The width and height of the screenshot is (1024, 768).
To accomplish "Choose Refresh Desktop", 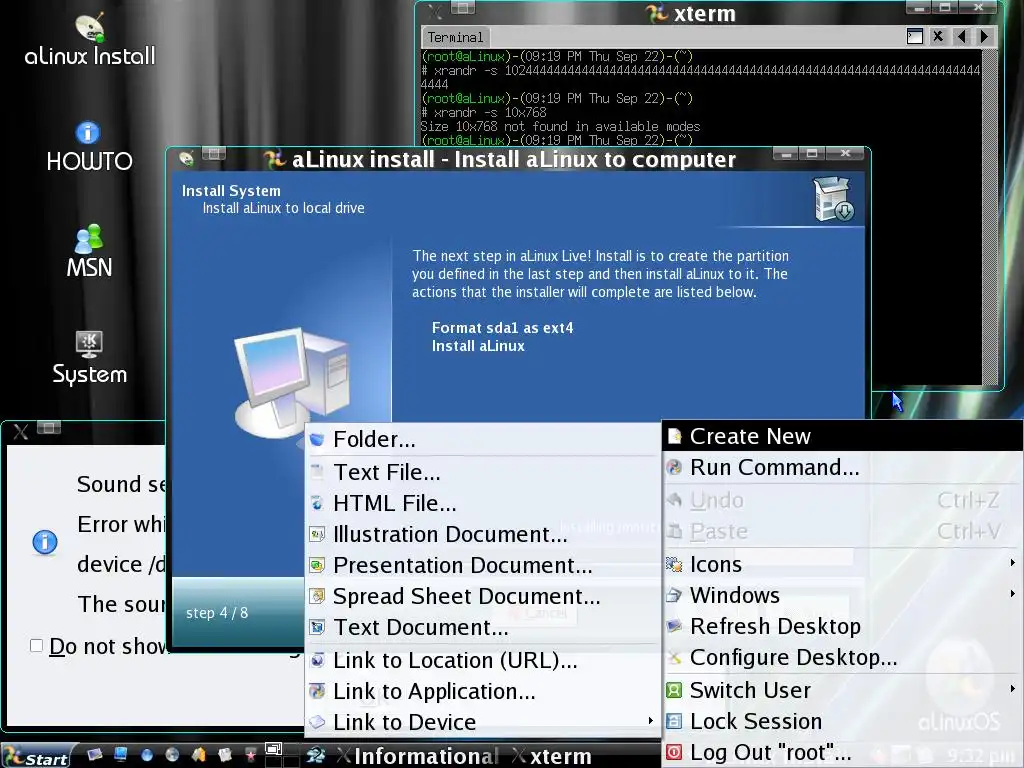I will [842, 626].
